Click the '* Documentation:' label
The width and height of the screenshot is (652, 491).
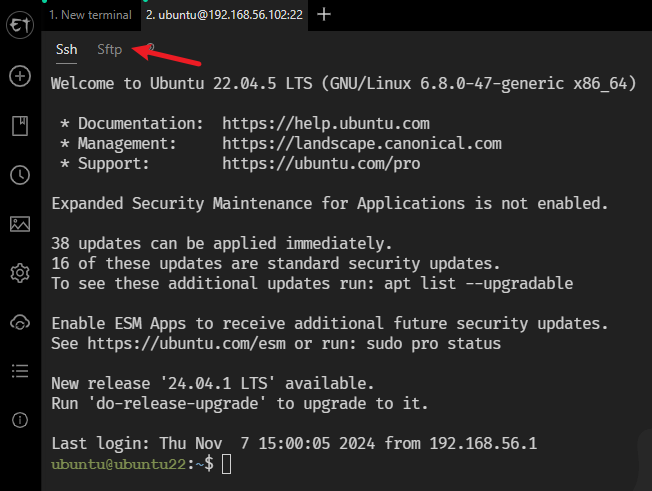click(x=132, y=123)
